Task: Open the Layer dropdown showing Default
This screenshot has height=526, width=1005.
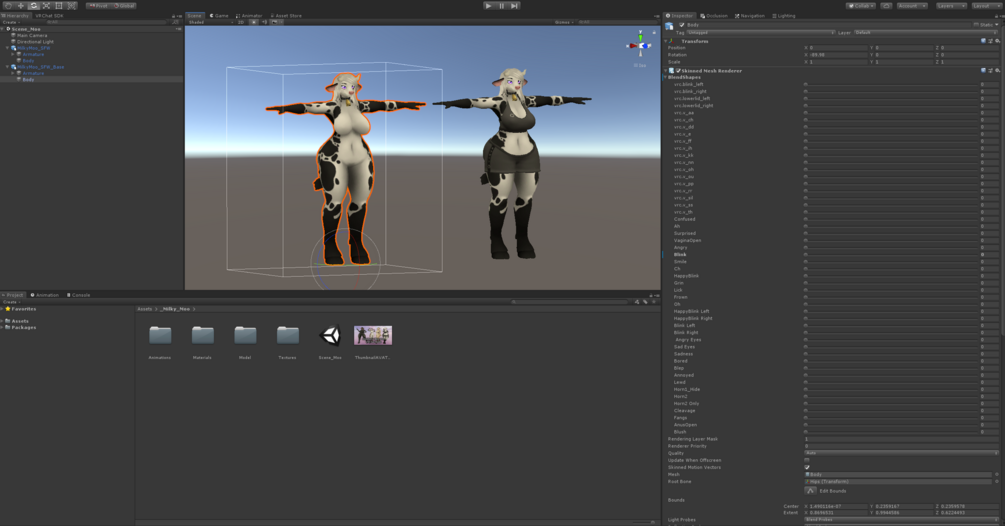Action: click(x=926, y=32)
